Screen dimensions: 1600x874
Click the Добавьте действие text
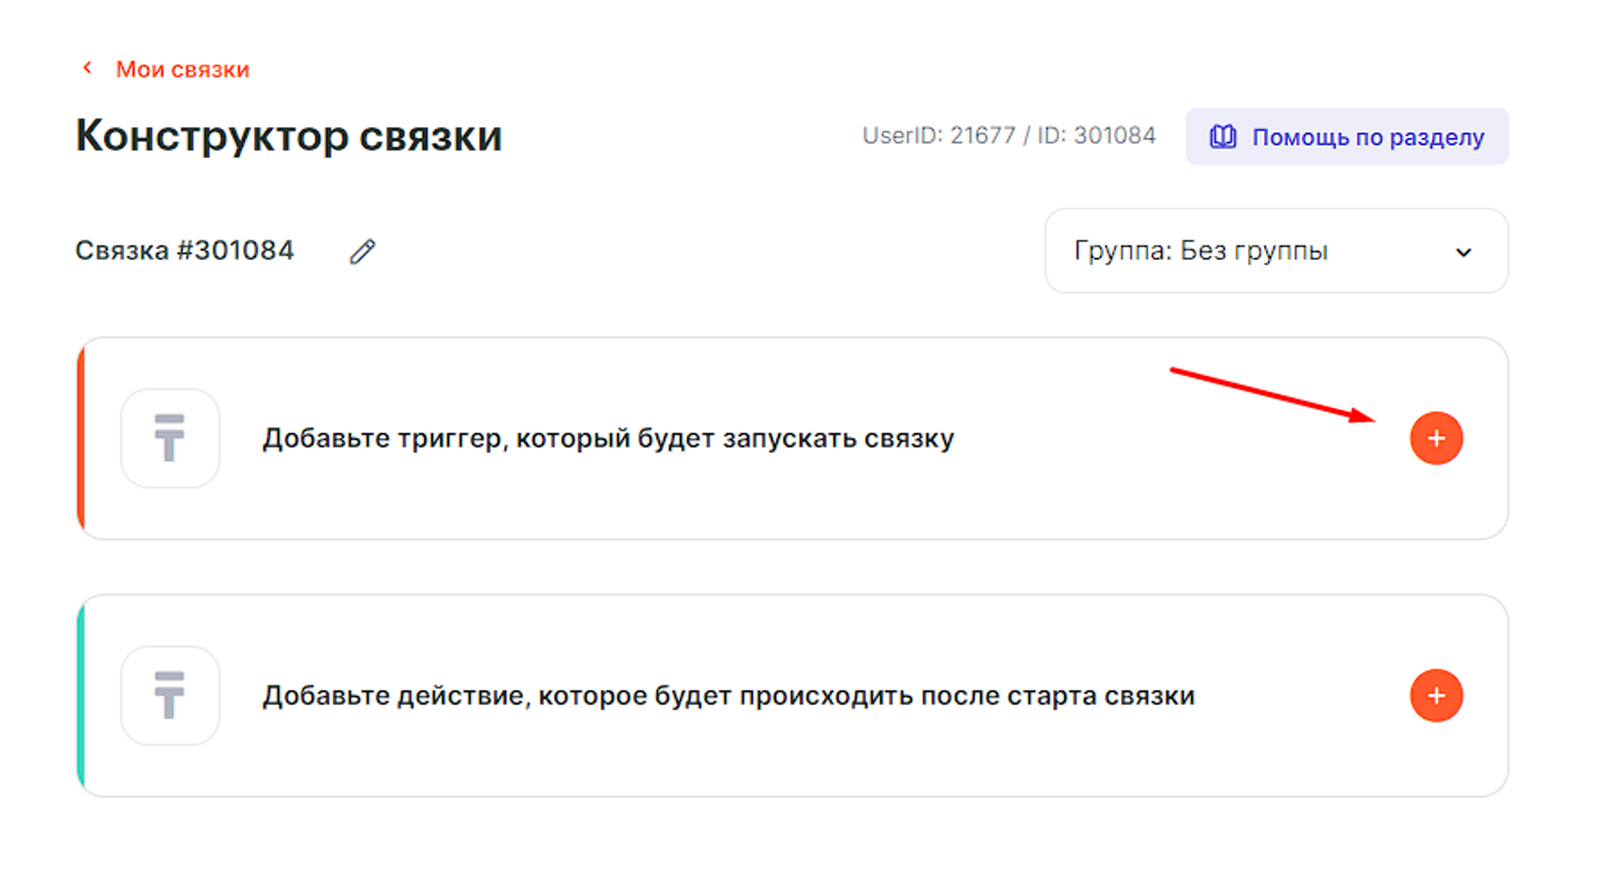point(728,695)
